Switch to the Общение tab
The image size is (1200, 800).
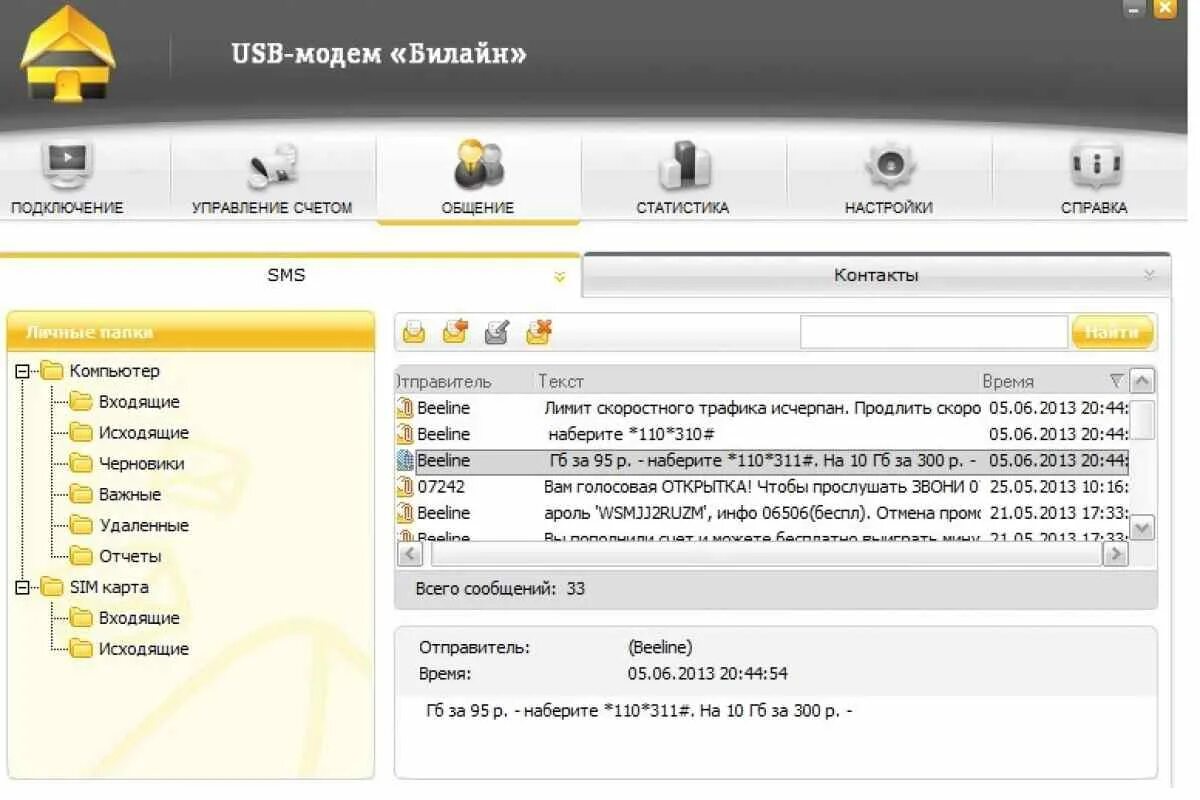478,180
